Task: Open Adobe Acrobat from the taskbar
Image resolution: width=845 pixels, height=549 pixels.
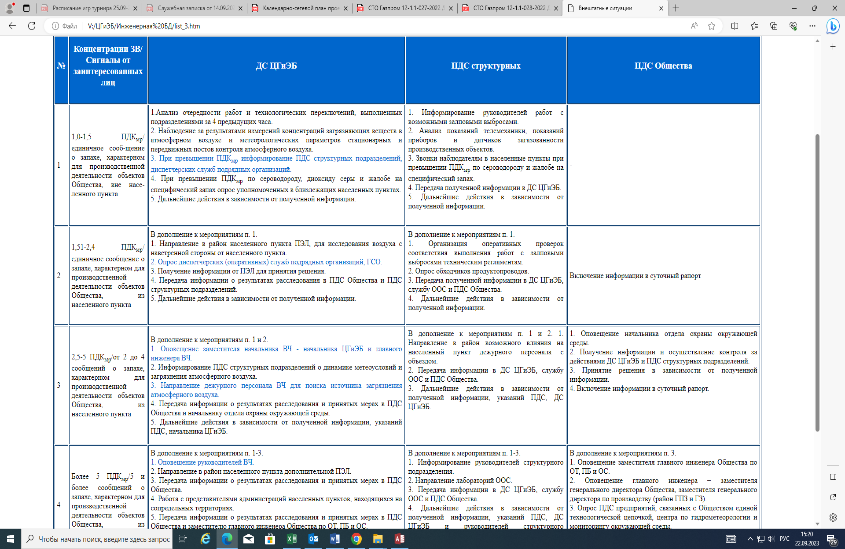Action: point(399,539)
